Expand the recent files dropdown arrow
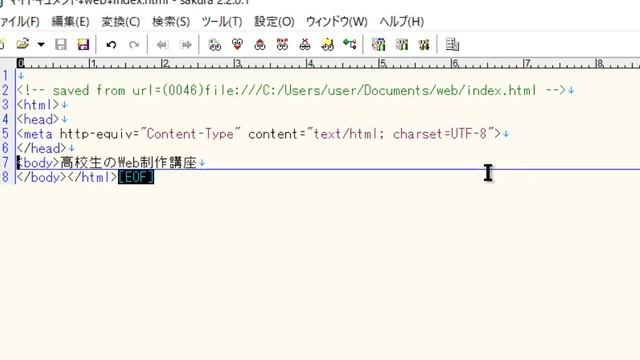This screenshot has width=640, height=360. [x=41, y=44]
